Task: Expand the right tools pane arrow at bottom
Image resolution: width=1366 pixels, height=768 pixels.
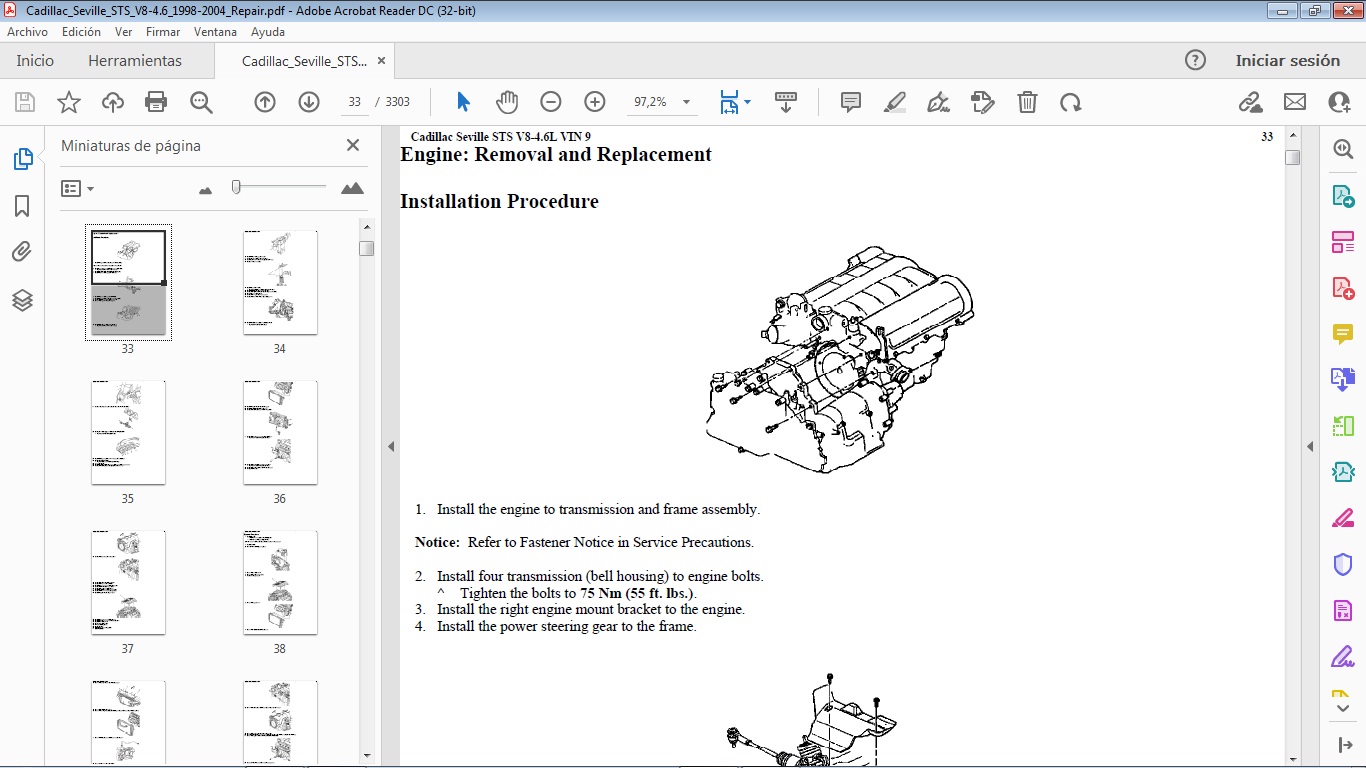Action: (x=1343, y=745)
